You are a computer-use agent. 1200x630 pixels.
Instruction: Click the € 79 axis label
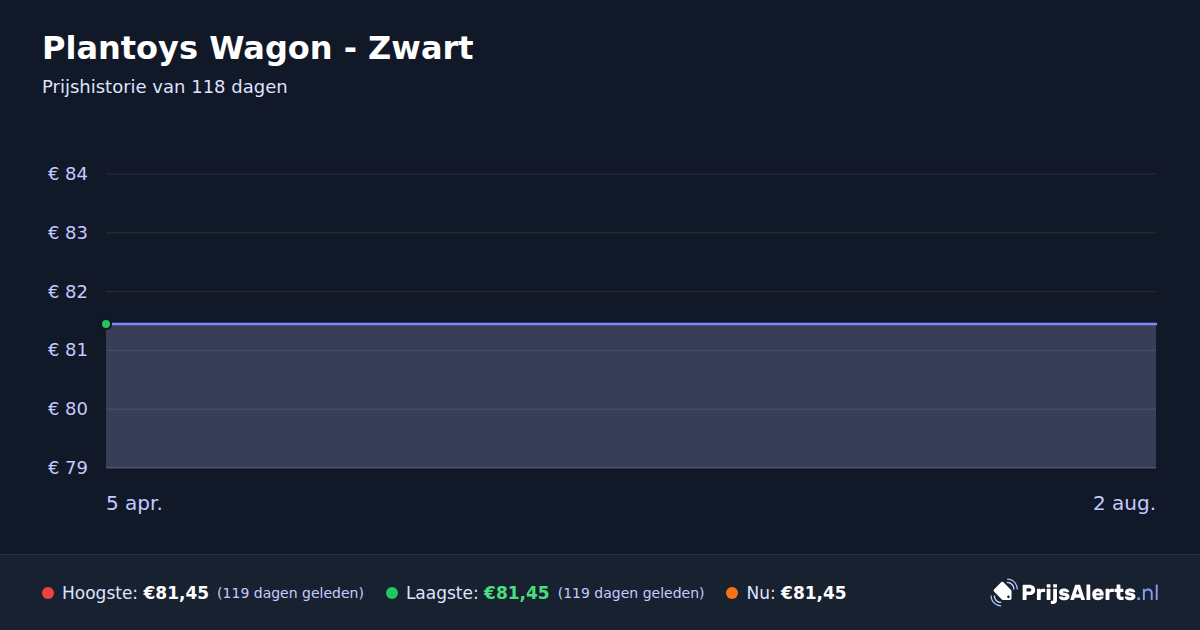pos(68,468)
